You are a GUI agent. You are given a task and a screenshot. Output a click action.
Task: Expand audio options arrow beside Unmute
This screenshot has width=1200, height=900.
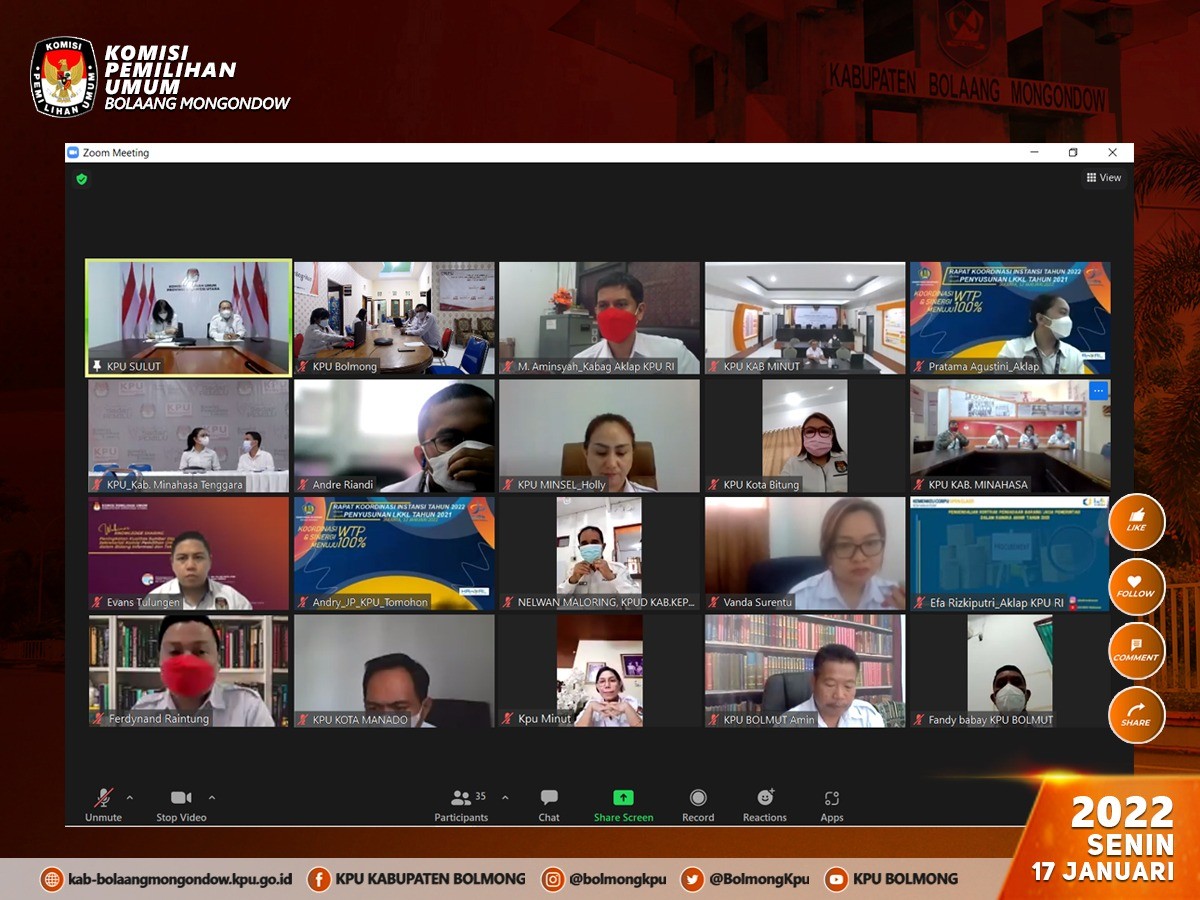[129, 798]
